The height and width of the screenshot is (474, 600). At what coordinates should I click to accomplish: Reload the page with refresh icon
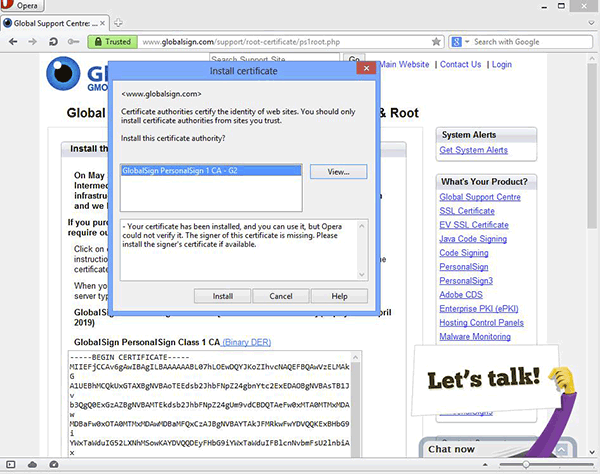[x=53, y=42]
